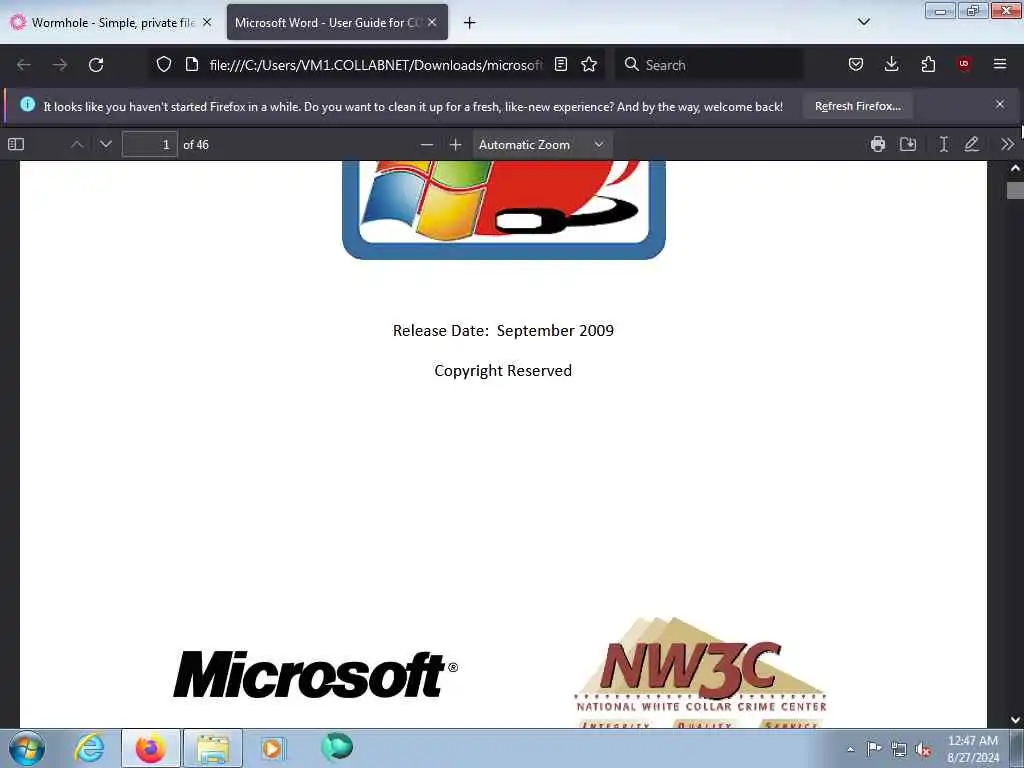Close the Microsoft Word PDF tab
The height and width of the screenshot is (768, 1024).
432,22
